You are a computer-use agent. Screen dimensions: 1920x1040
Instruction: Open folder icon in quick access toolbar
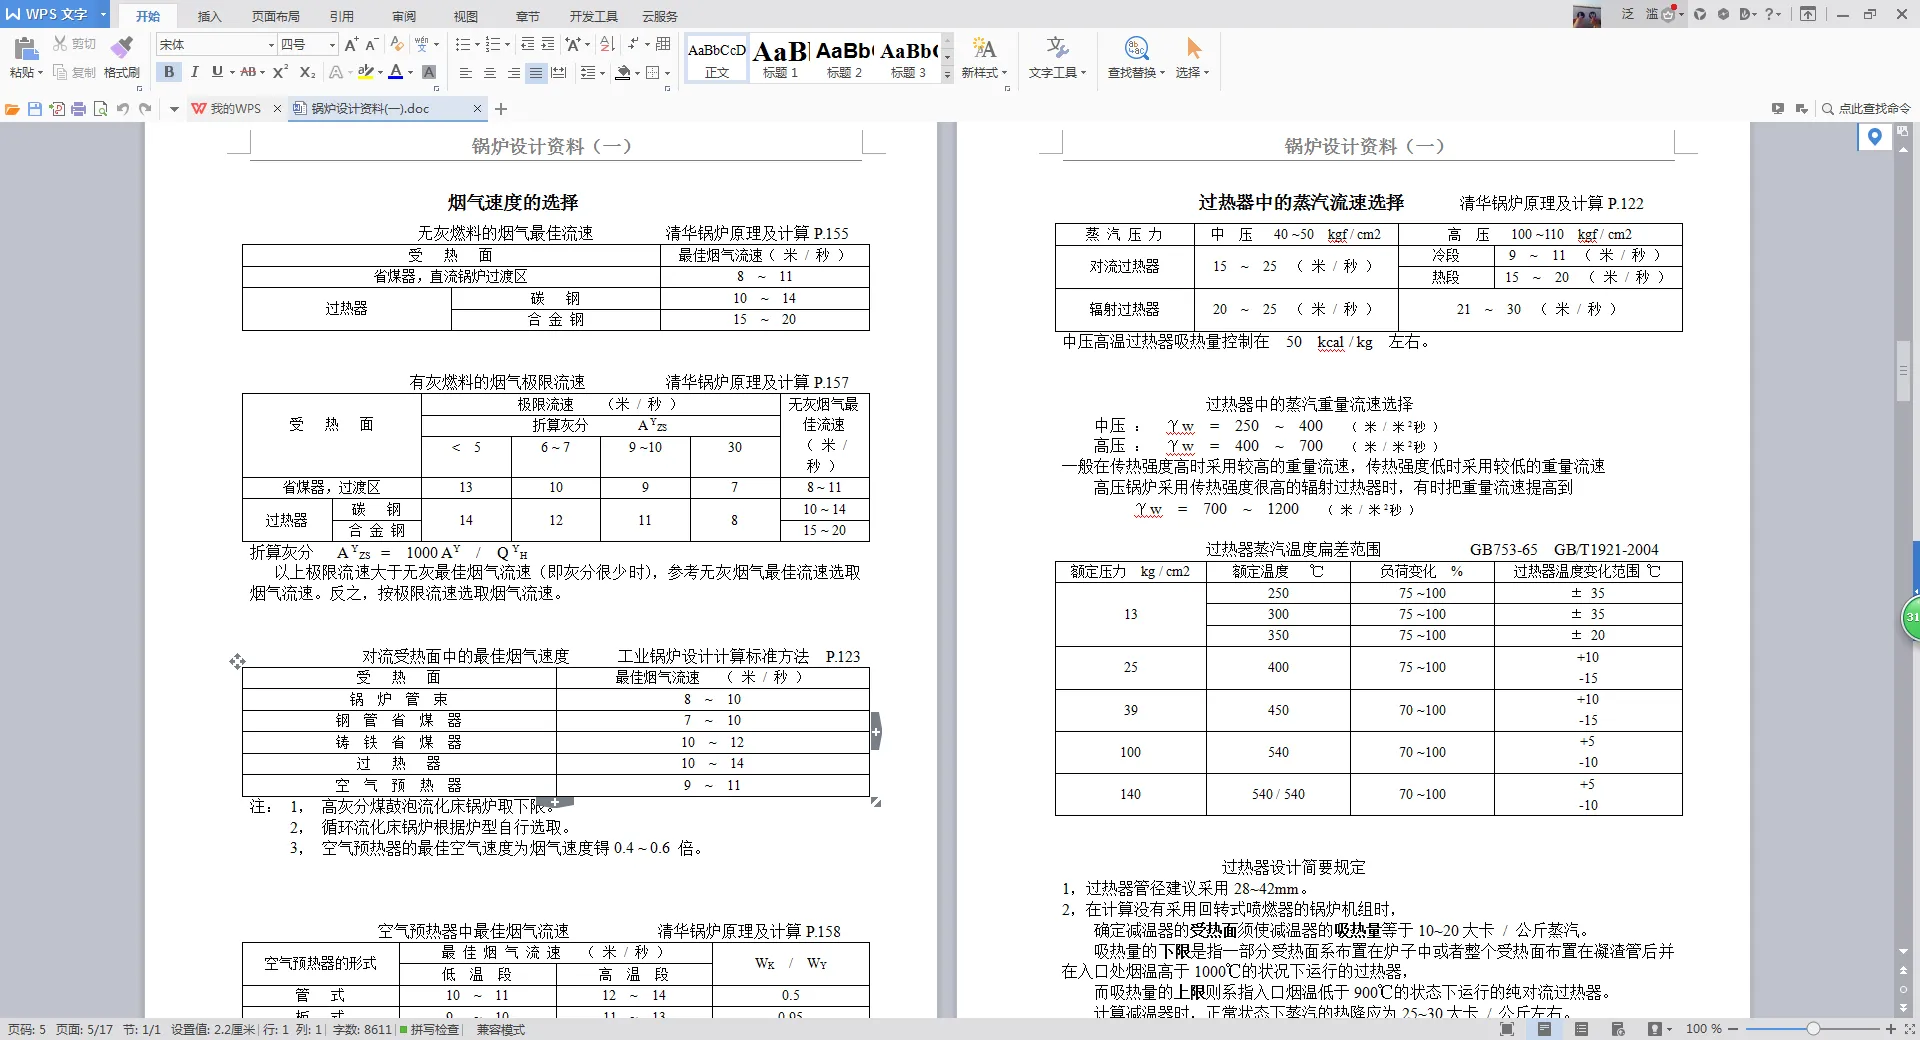12,109
